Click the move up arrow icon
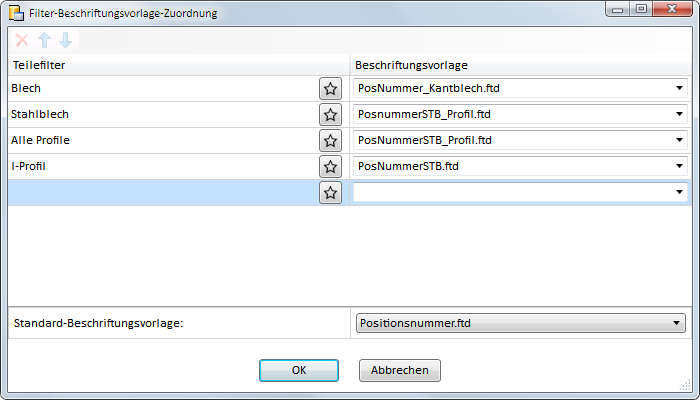This screenshot has height=400, width=700. 44,40
